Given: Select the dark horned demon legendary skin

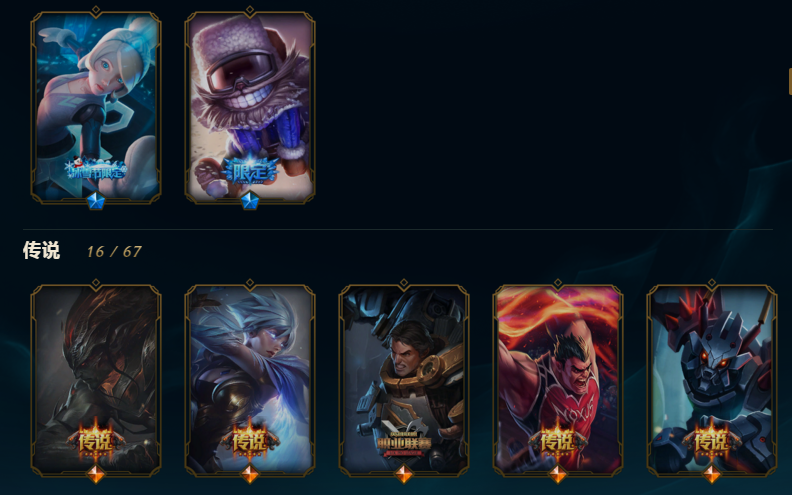Looking at the screenshot, I should (x=96, y=380).
